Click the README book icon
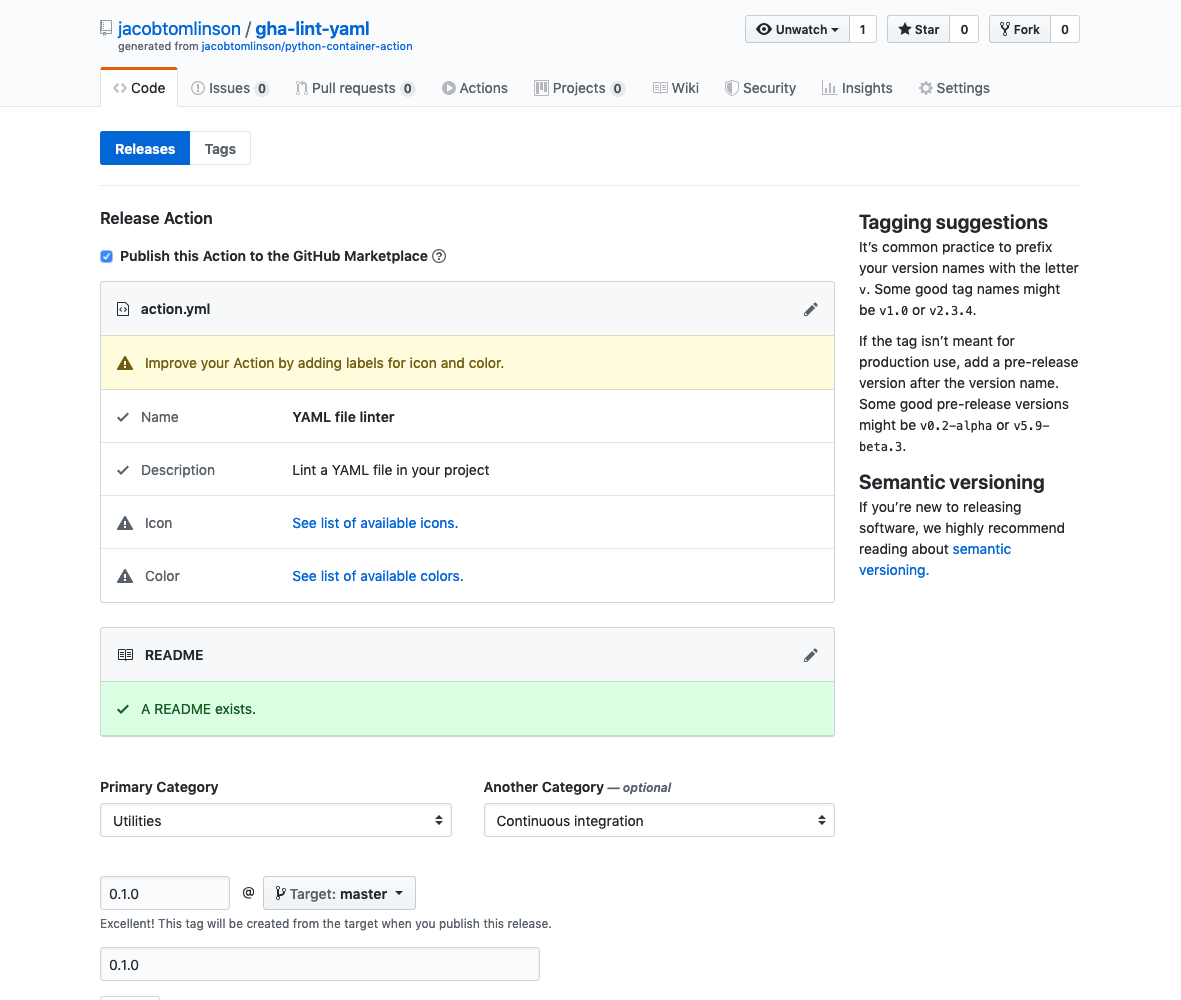 [x=125, y=655]
